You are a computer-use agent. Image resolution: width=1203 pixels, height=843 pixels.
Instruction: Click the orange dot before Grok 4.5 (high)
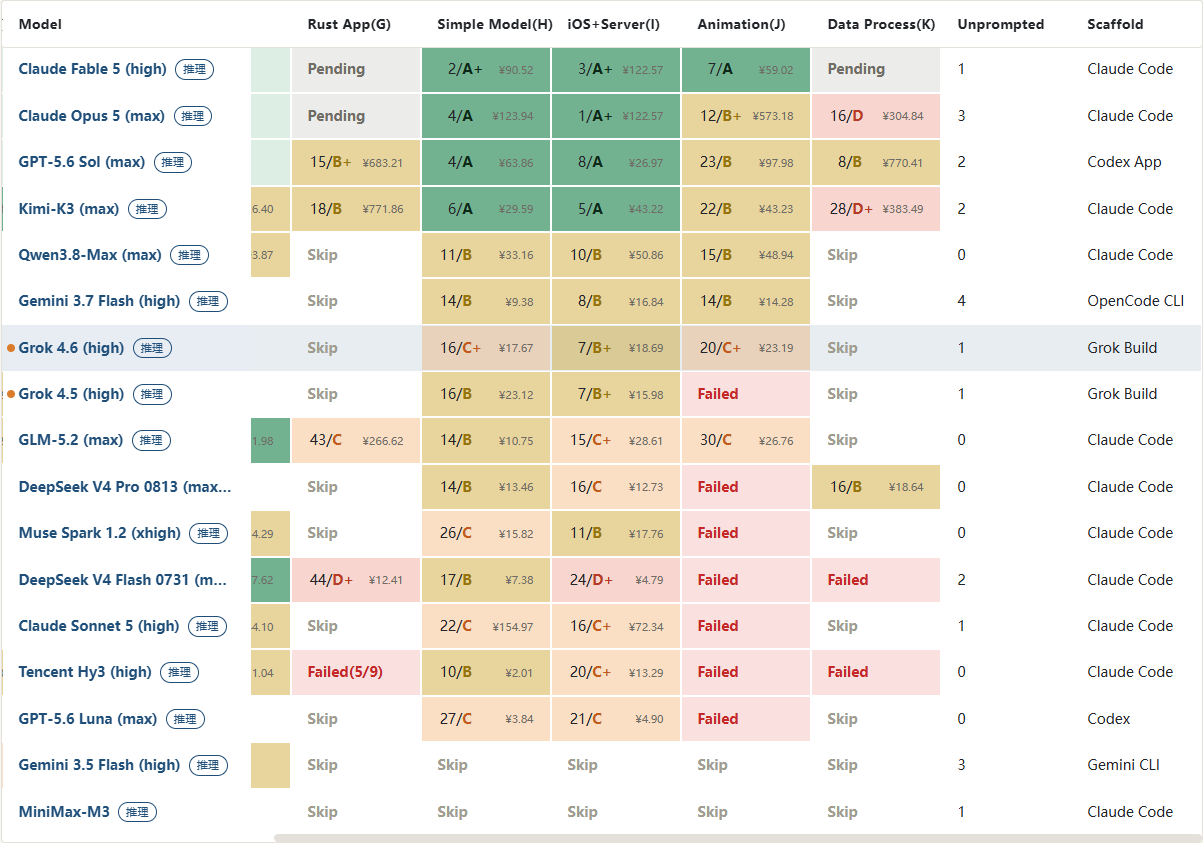click(11, 394)
